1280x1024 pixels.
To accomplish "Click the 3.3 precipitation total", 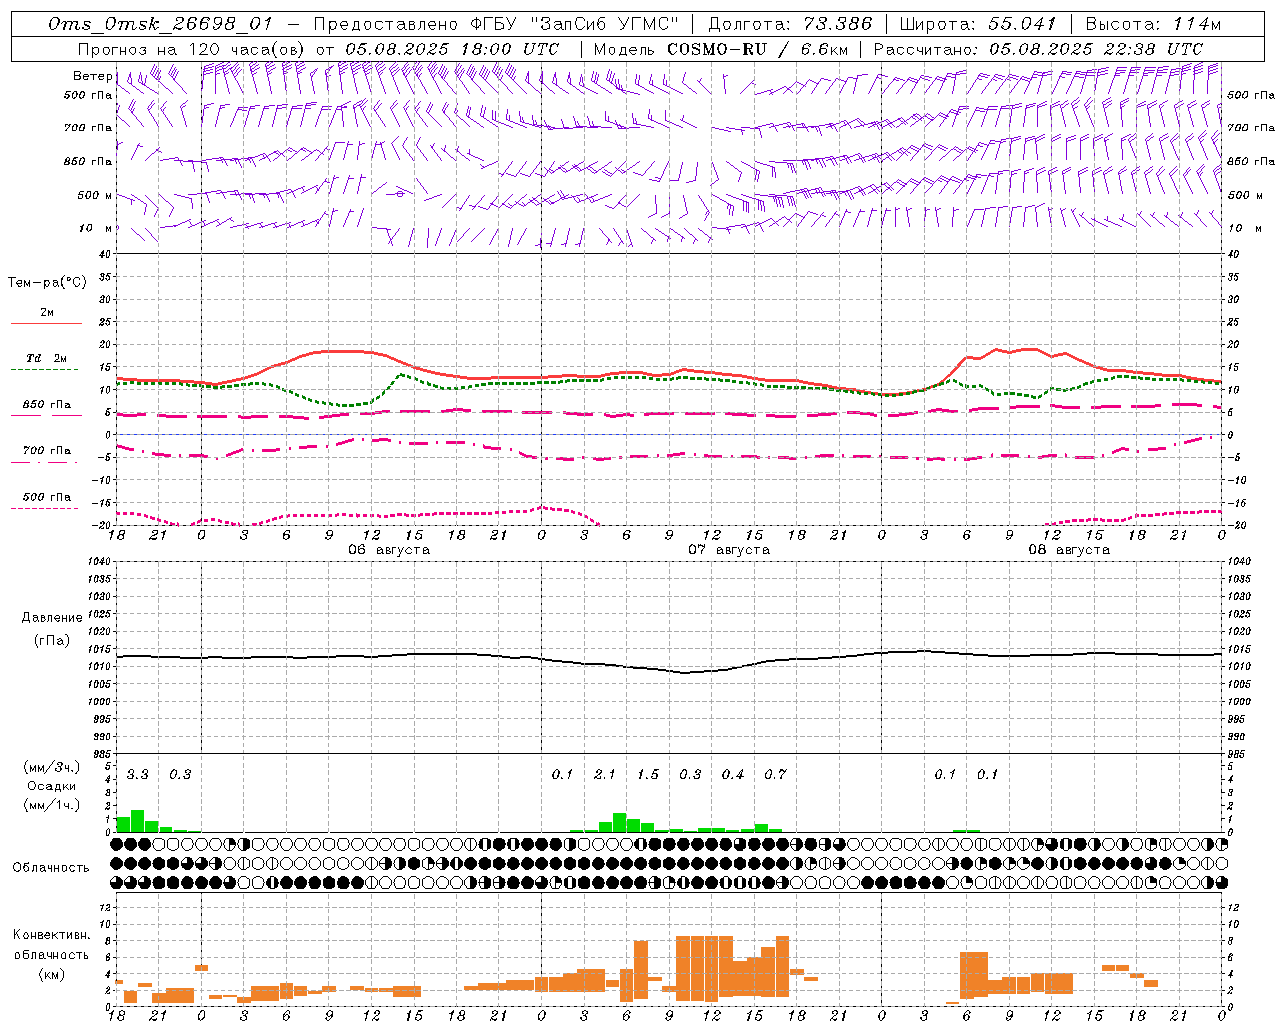I will (x=137, y=775).
